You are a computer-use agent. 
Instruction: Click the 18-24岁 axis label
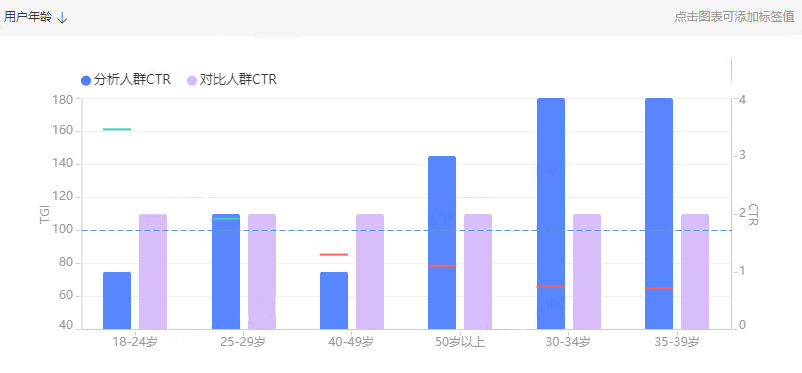tap(135, 342)
